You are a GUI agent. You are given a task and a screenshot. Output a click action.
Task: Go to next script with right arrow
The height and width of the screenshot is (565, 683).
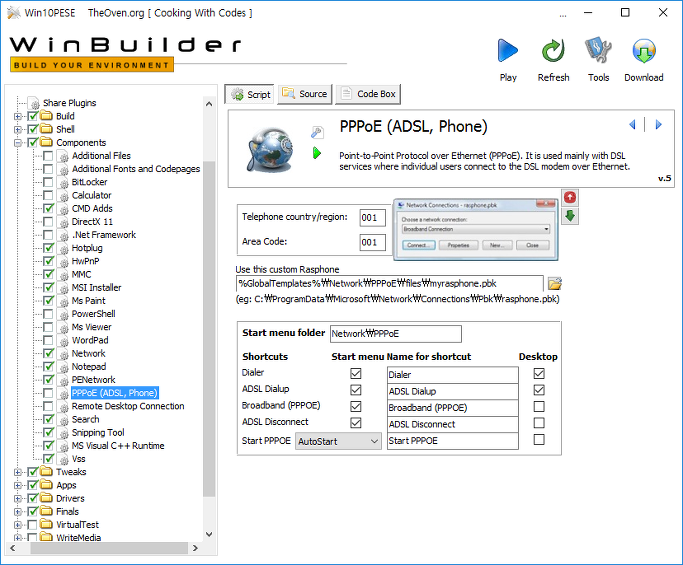pyautogui.click(x=659, y=125)
